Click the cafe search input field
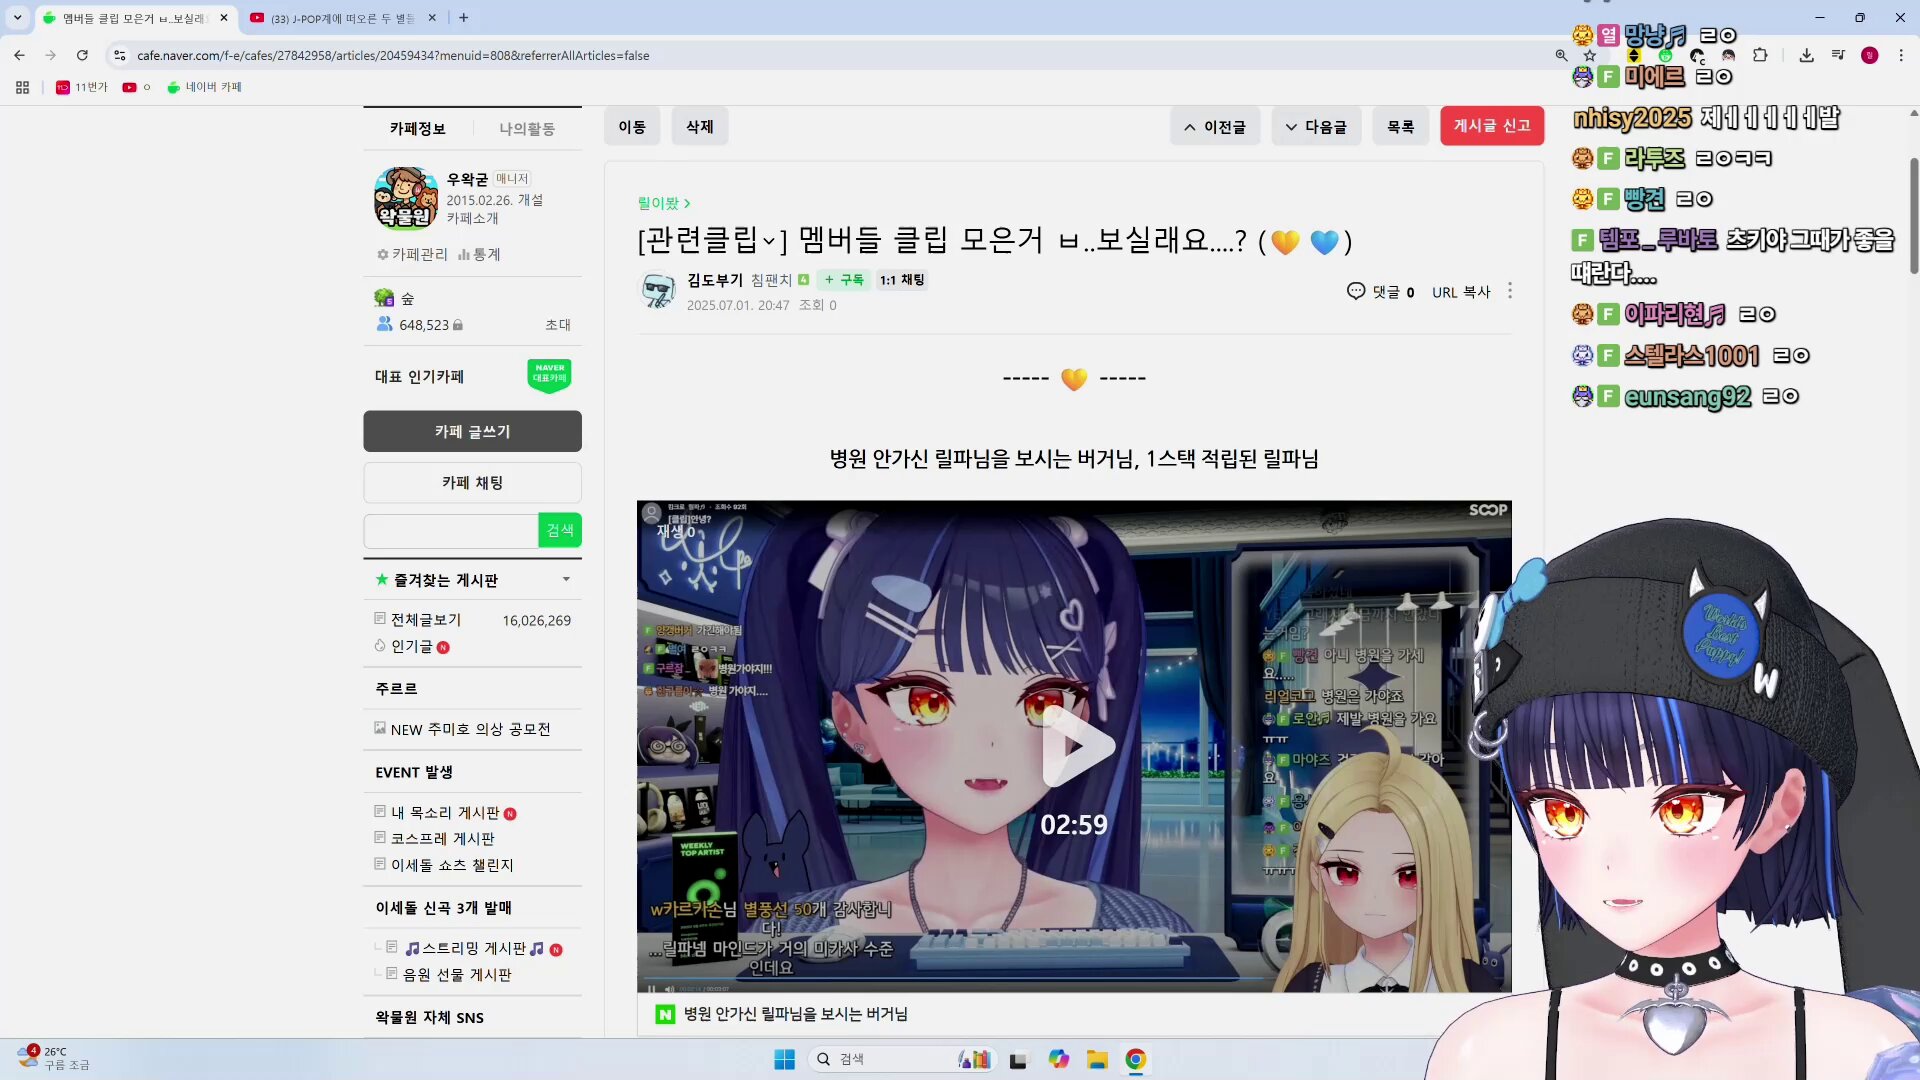 451,530
